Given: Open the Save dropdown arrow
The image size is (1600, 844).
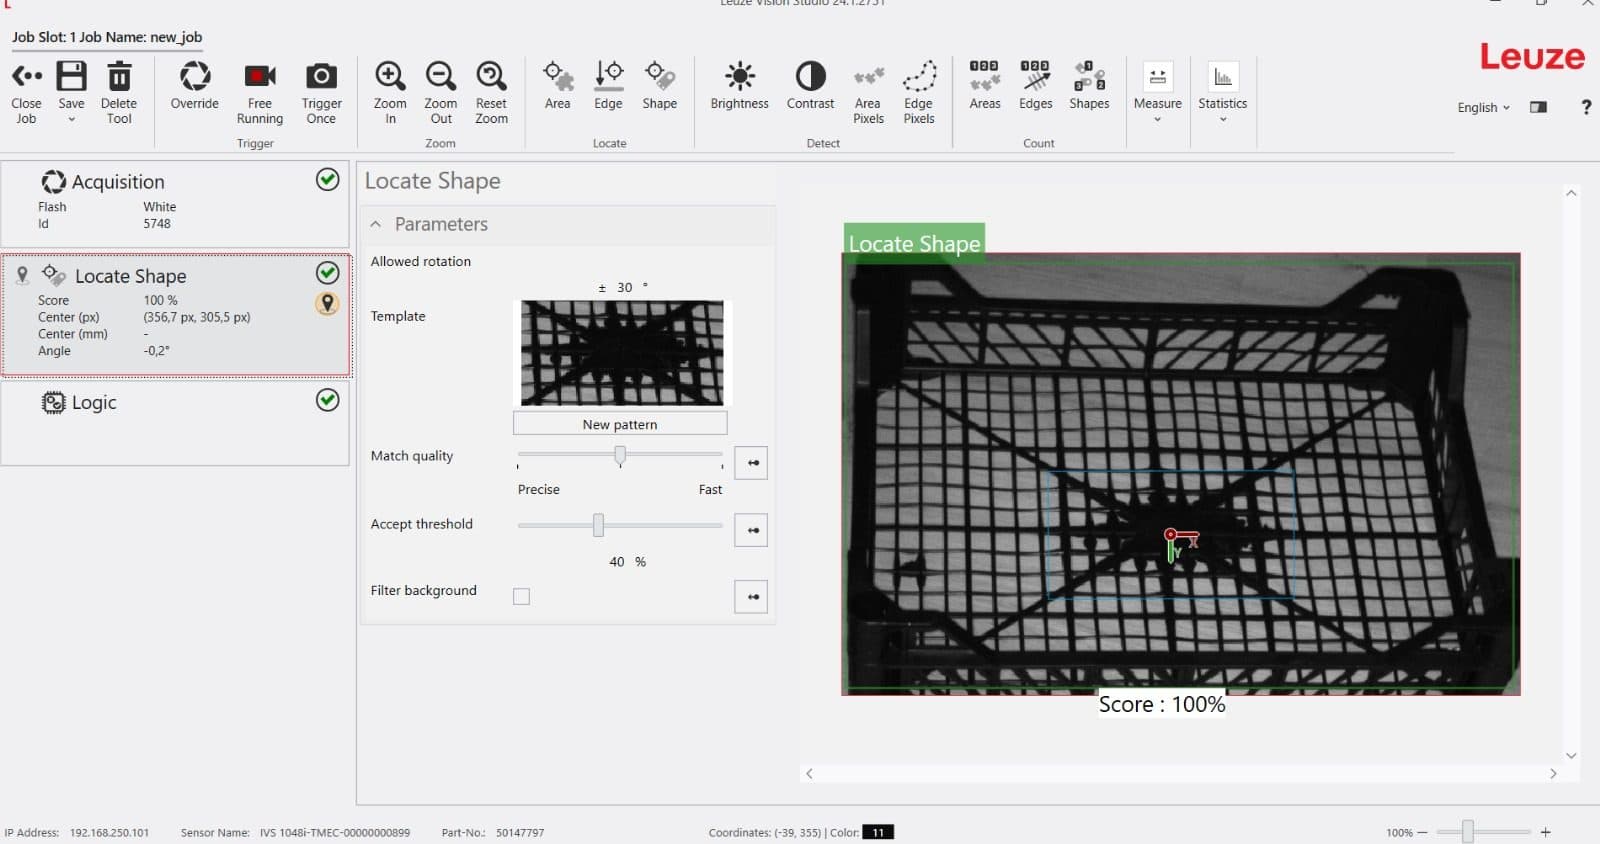Looking at the screenshot, I should (71, 120).
